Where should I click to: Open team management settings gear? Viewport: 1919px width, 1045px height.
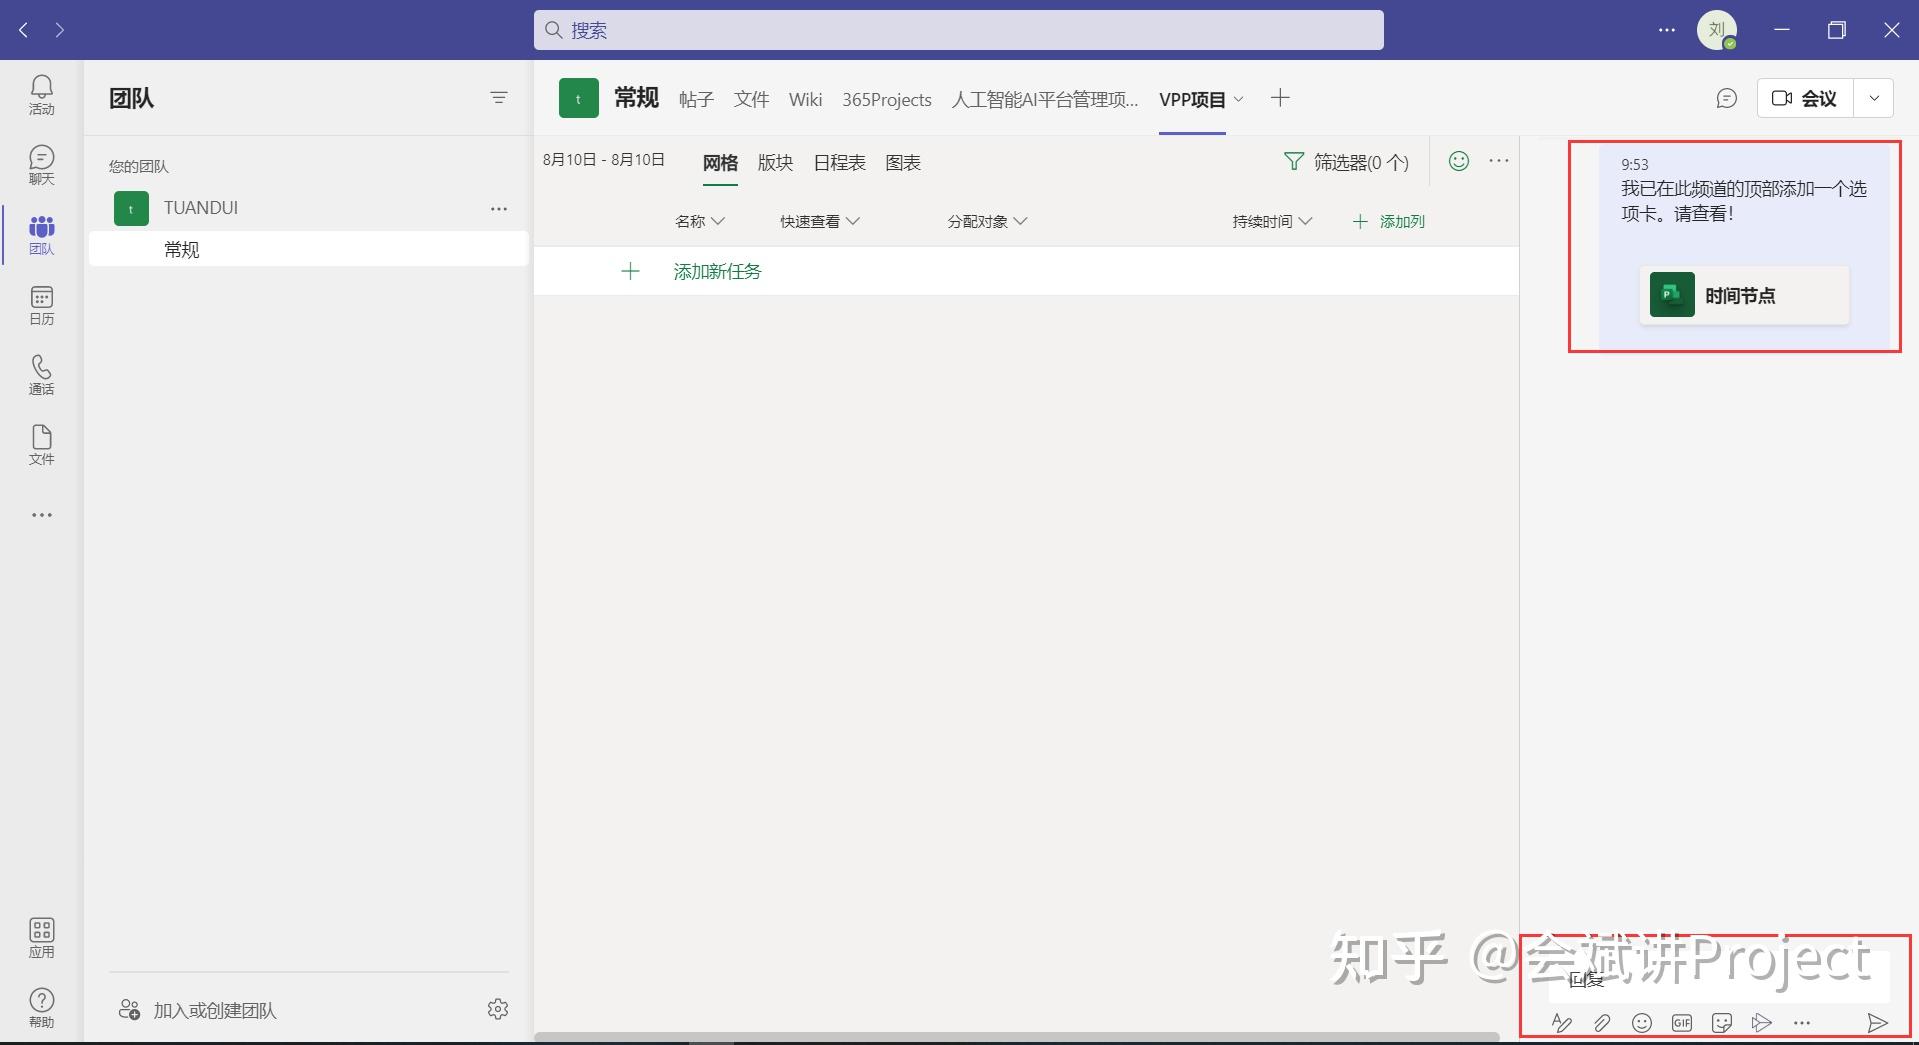point(498,1009)
